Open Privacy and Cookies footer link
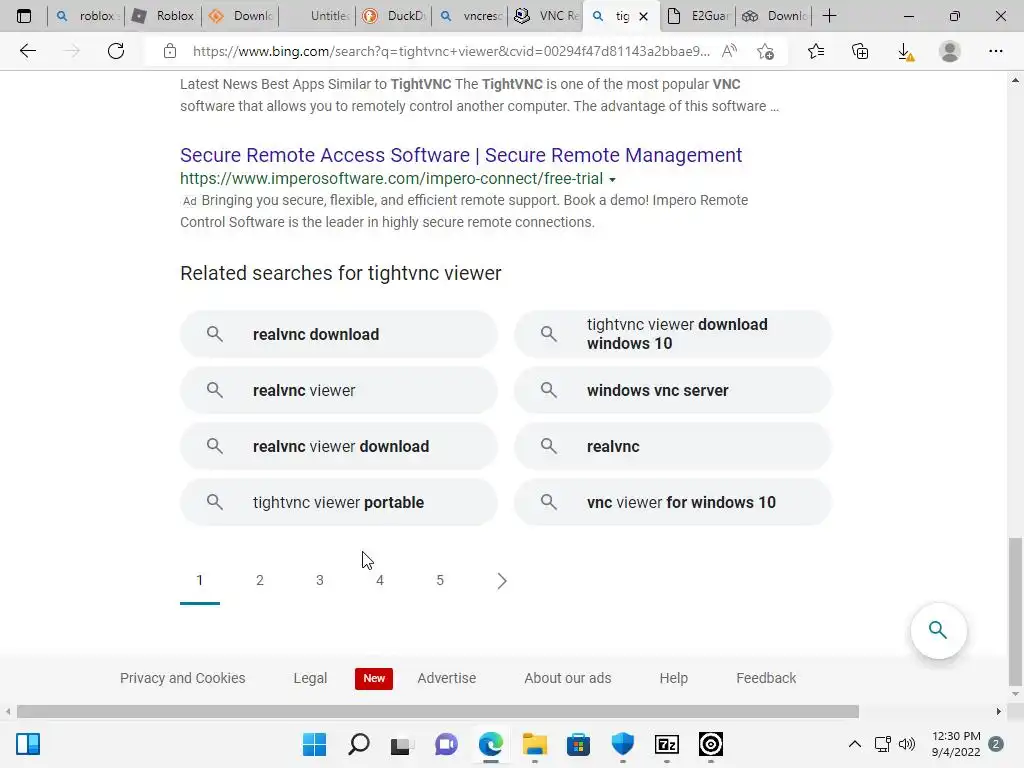 pos(183,679)
